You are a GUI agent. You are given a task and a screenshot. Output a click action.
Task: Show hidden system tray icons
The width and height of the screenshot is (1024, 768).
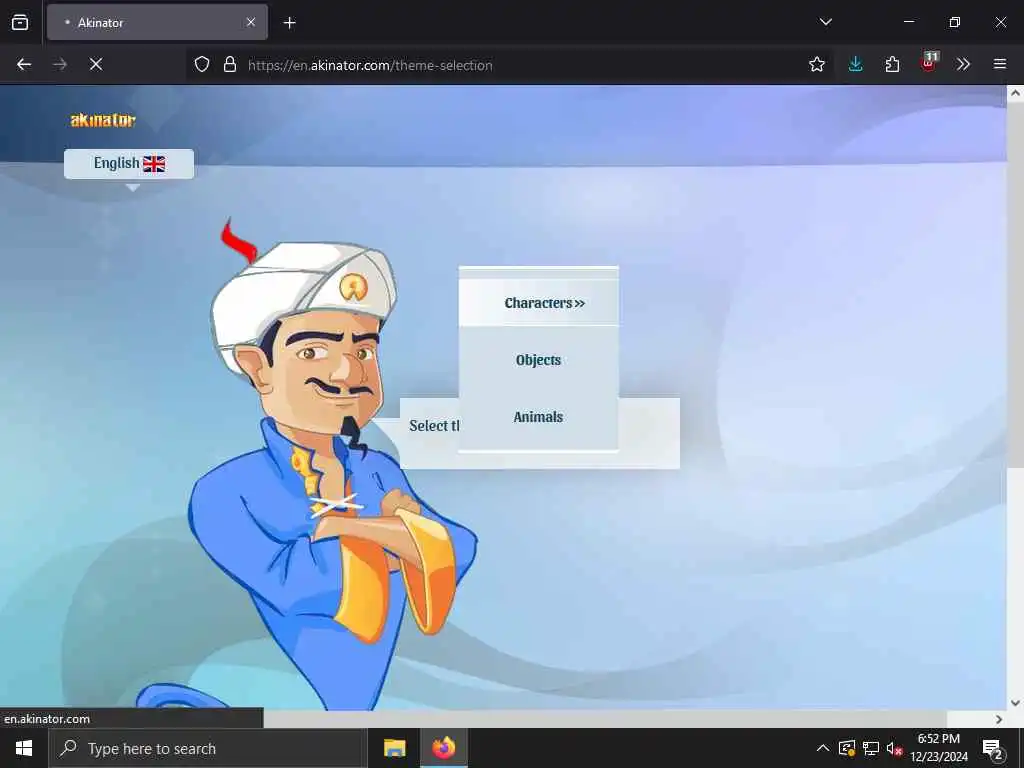(x=823, y=748)
